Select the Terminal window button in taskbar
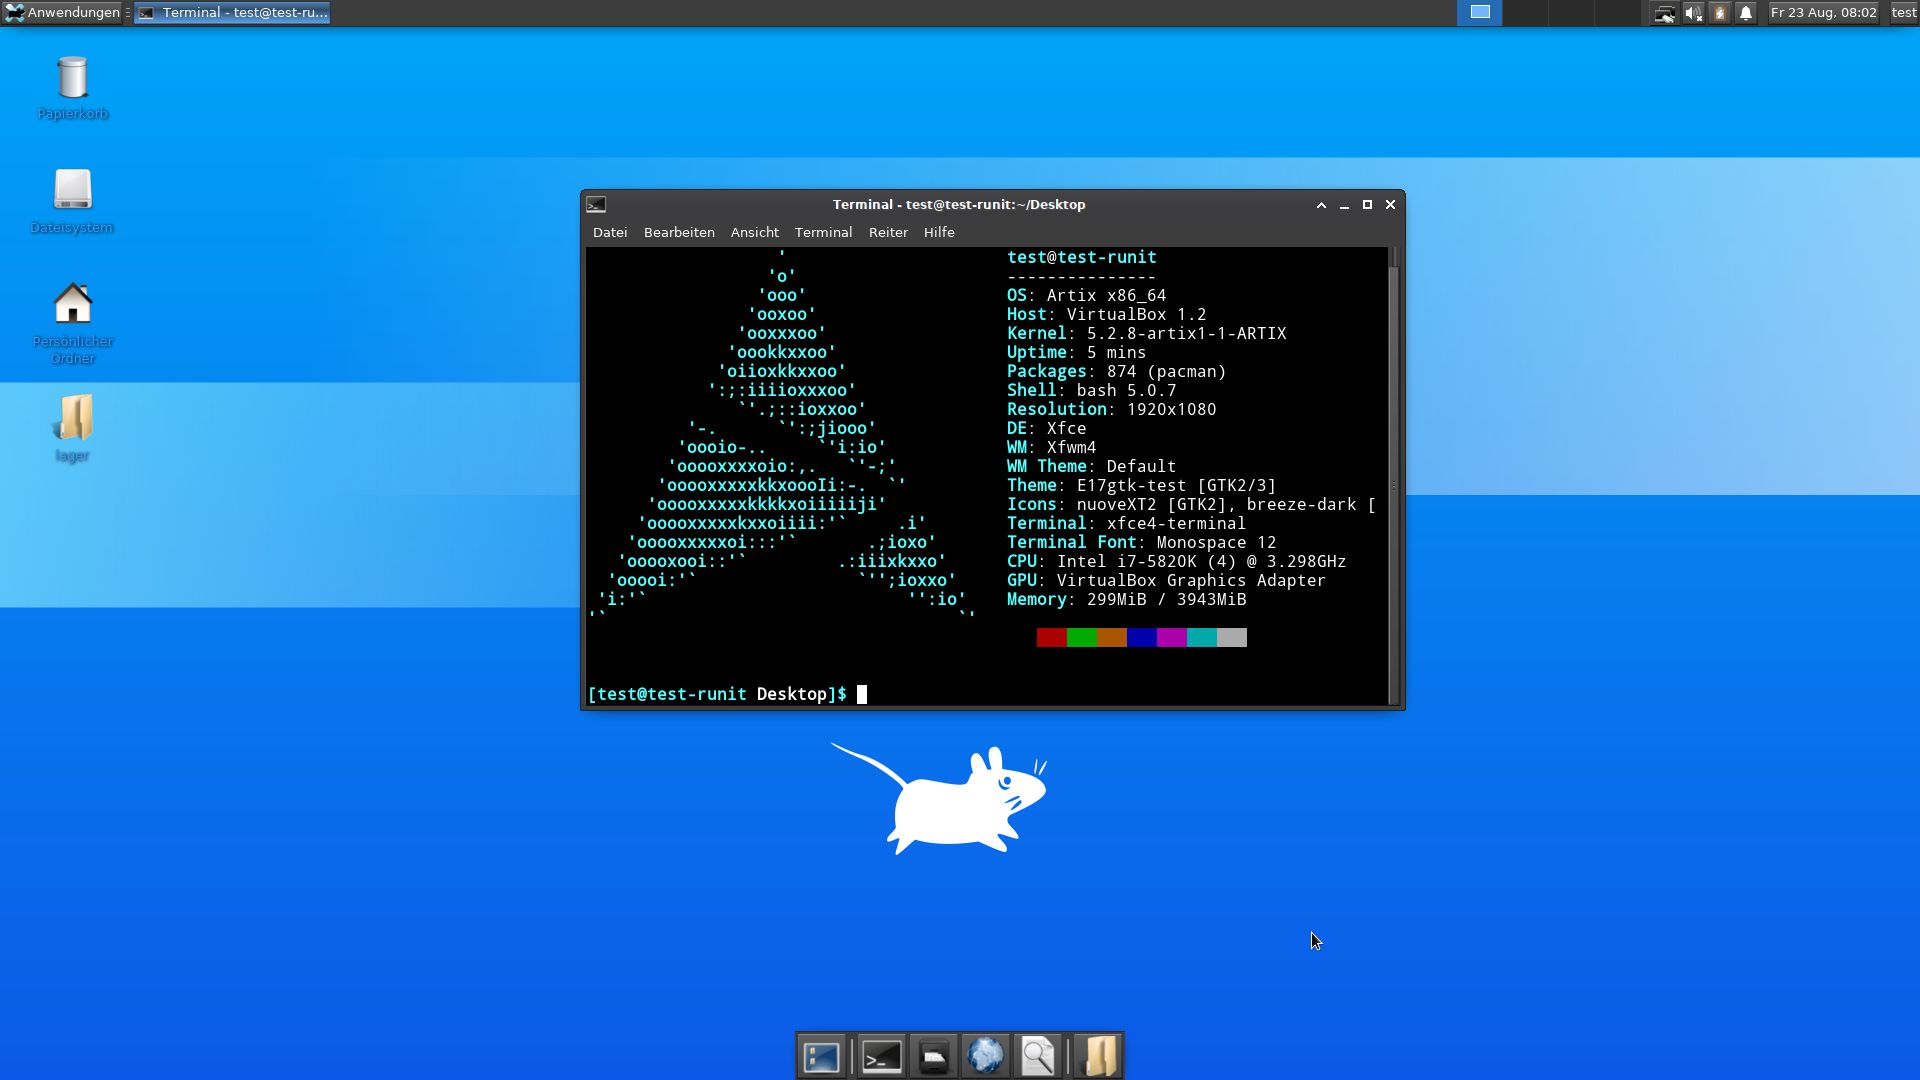 tap(232, 13)
